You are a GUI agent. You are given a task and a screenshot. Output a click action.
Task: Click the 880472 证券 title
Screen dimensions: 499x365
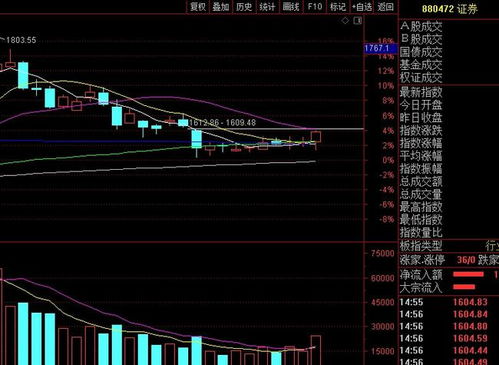pos(450,9)
